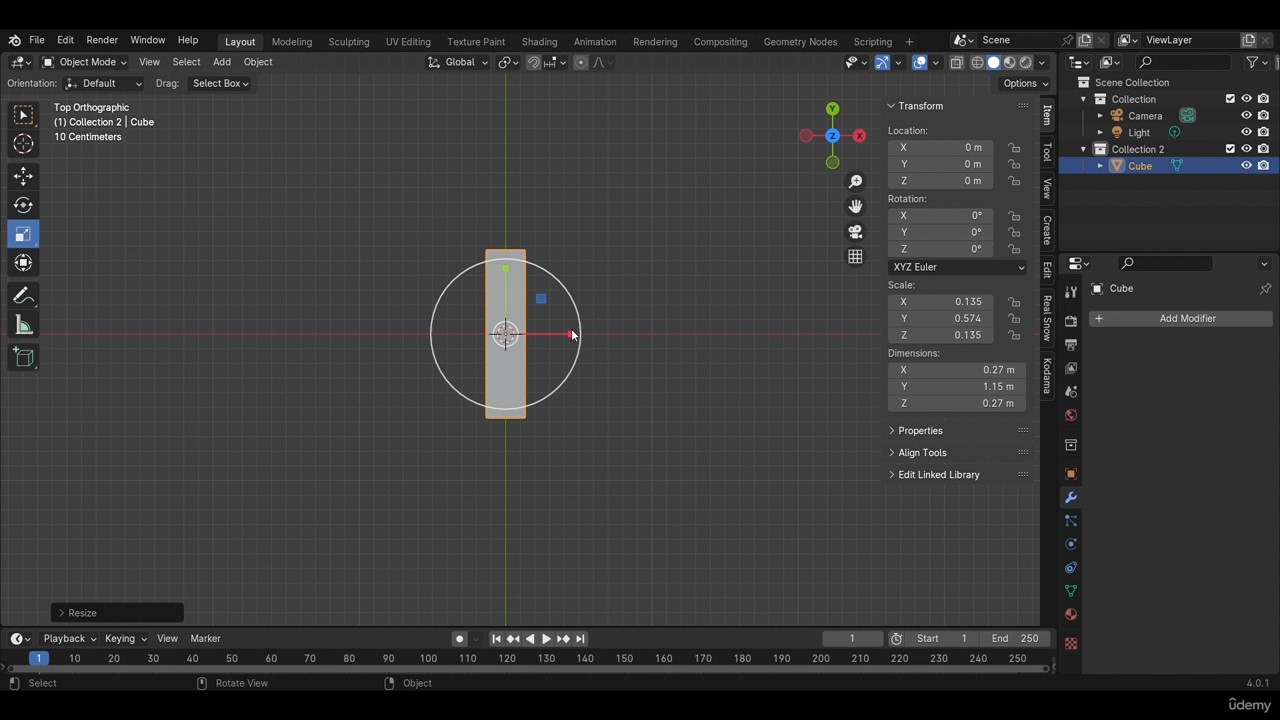Pin the Cube properties panel
The width and height of the screenshot is (1280, 720).
[1265, 289]
